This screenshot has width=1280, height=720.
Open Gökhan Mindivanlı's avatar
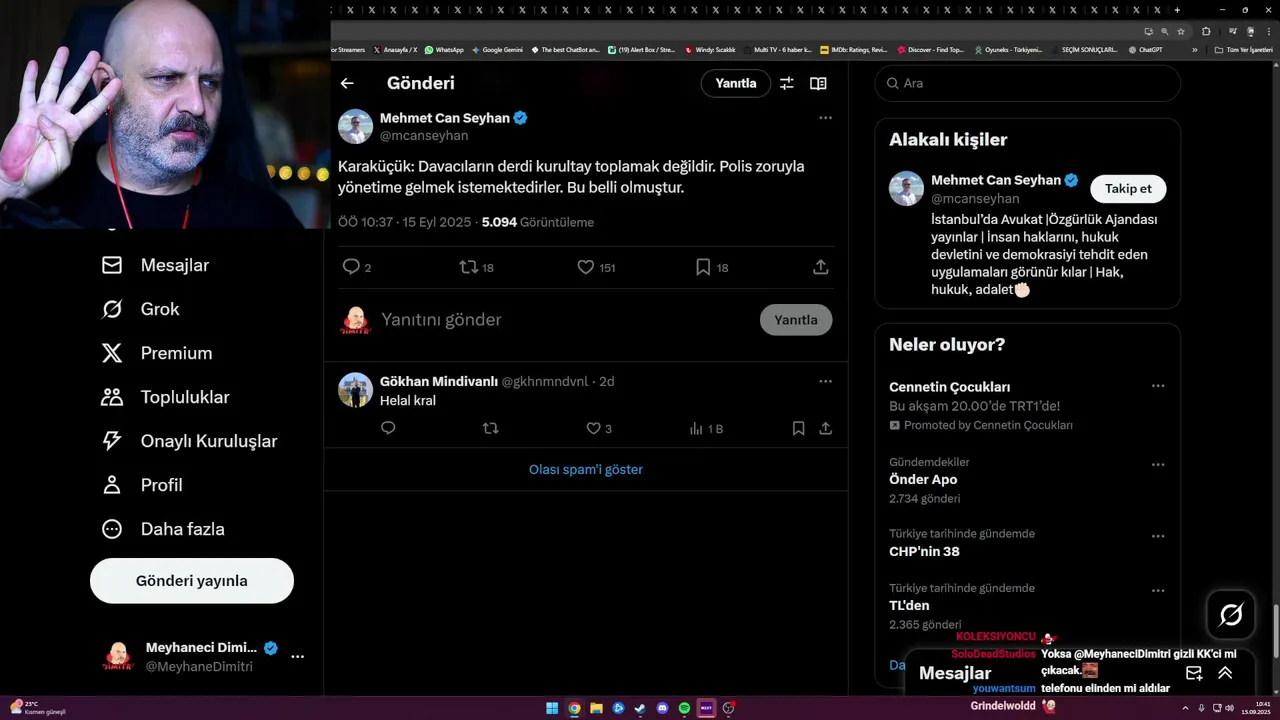[355, 390]
